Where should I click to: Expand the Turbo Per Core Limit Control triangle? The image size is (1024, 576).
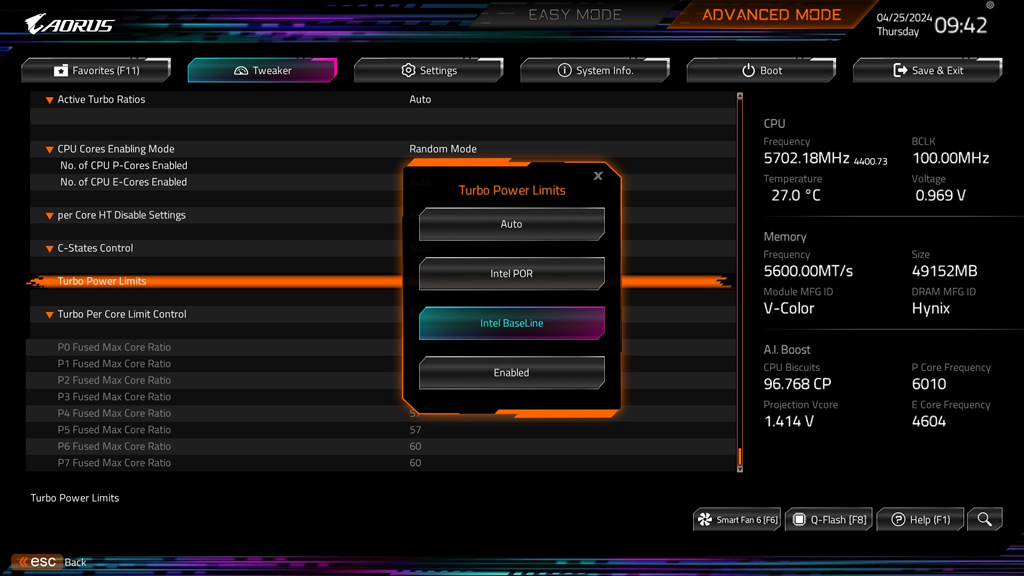(x=49, y=315)
